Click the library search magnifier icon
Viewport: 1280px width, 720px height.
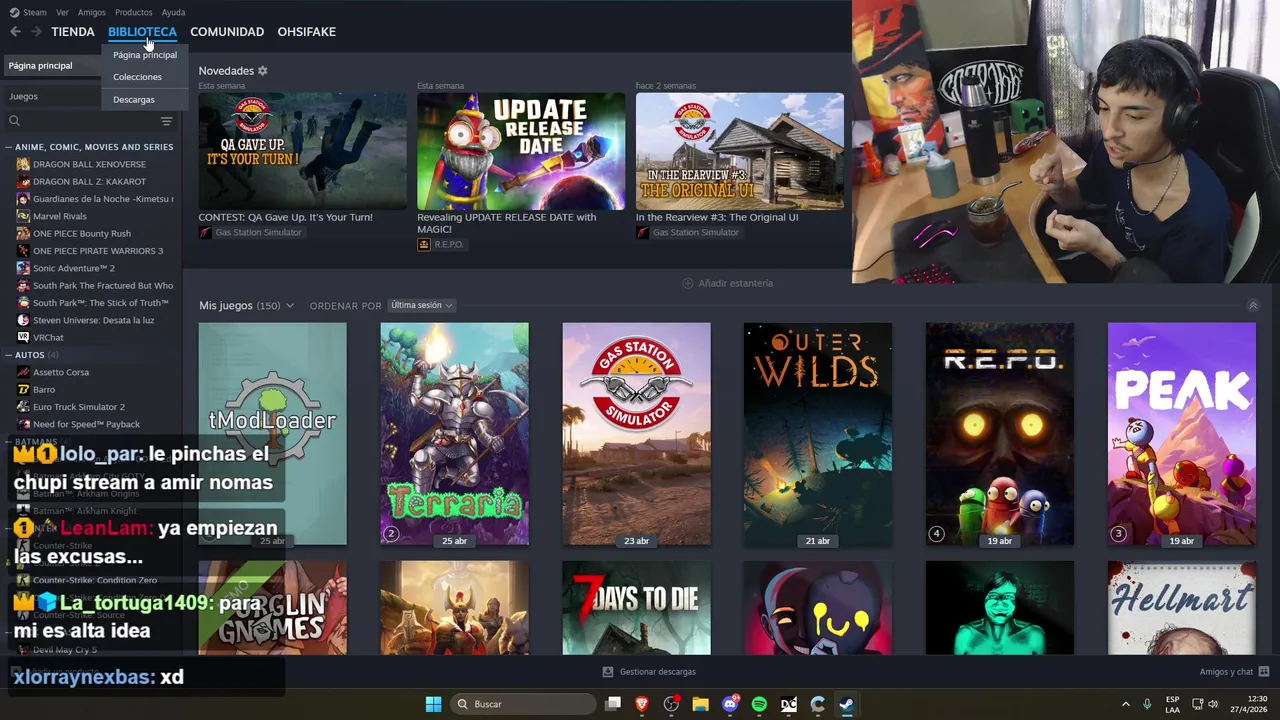[x=14, y=121]
